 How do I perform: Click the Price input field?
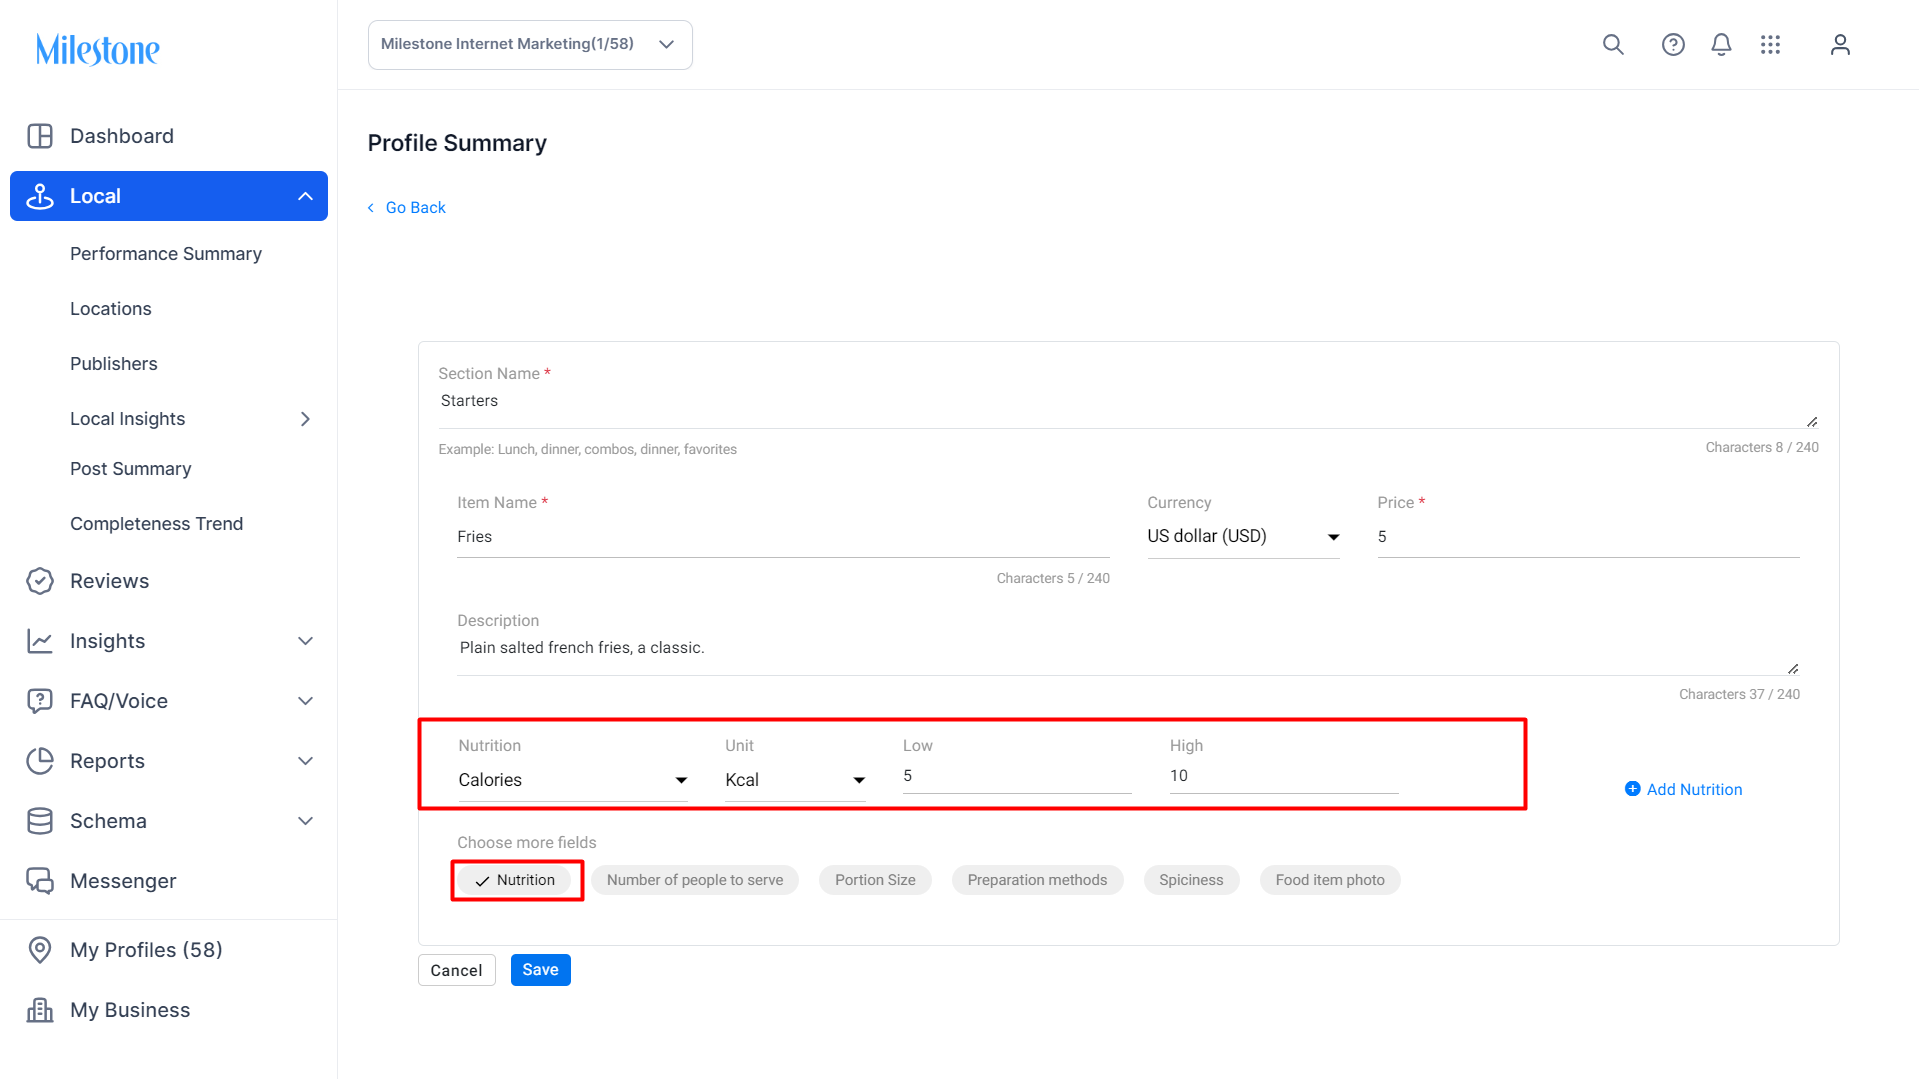(1588, 537)
